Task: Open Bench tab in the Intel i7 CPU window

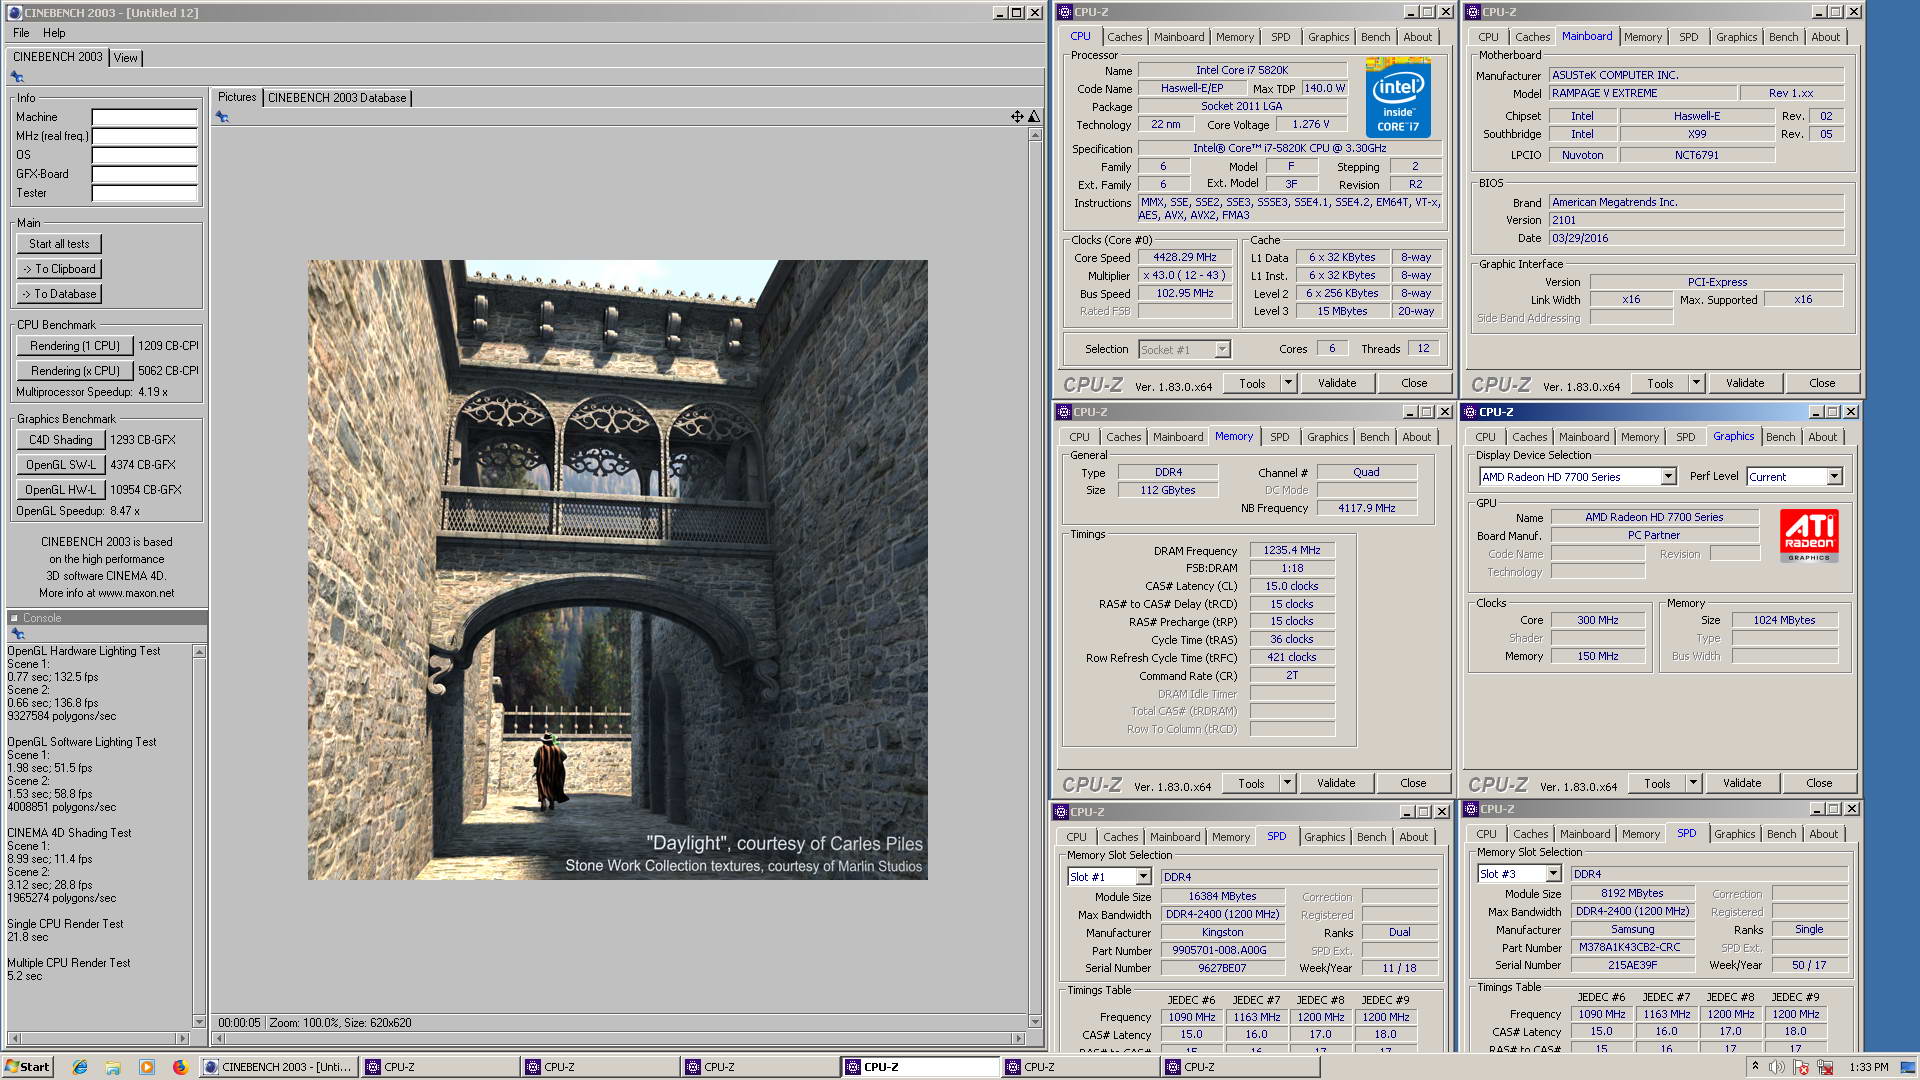Action: coord(1375,37)
